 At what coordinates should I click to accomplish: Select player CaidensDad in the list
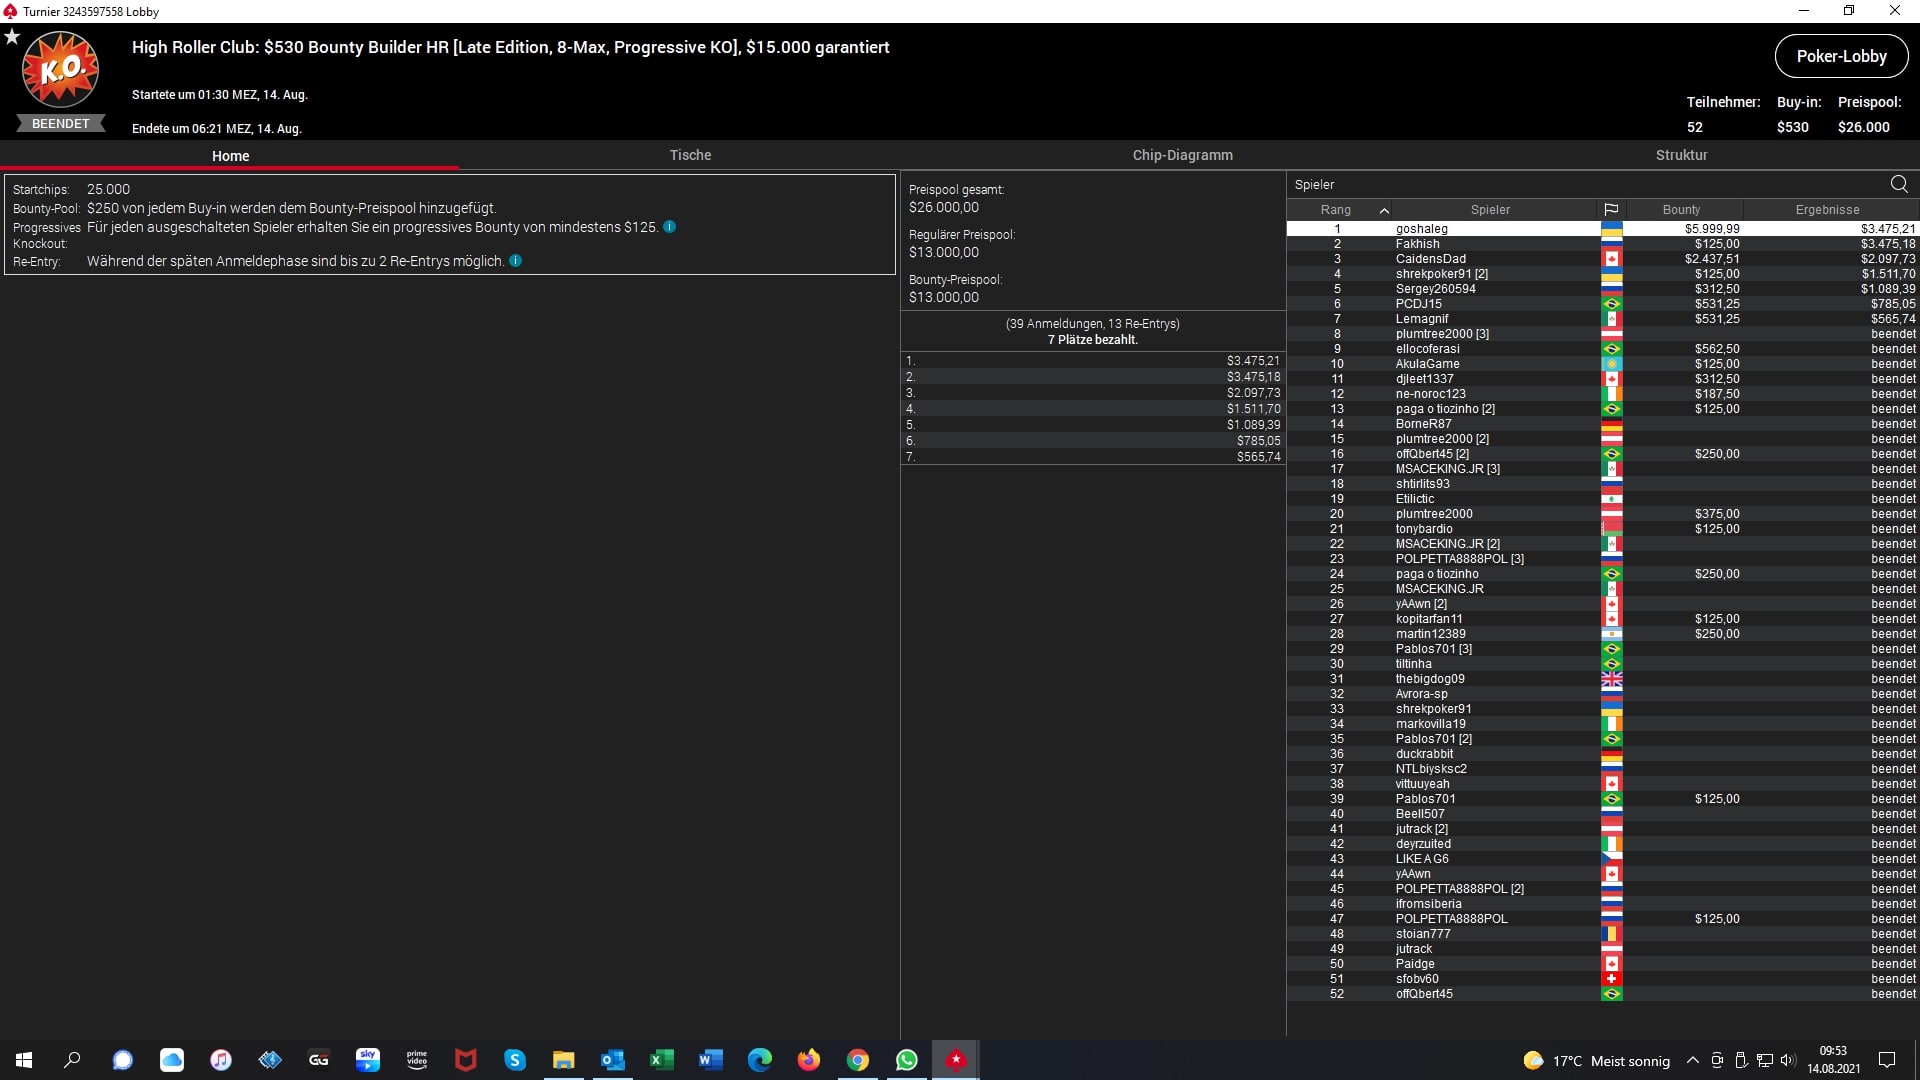click(x=1430, y=259)
